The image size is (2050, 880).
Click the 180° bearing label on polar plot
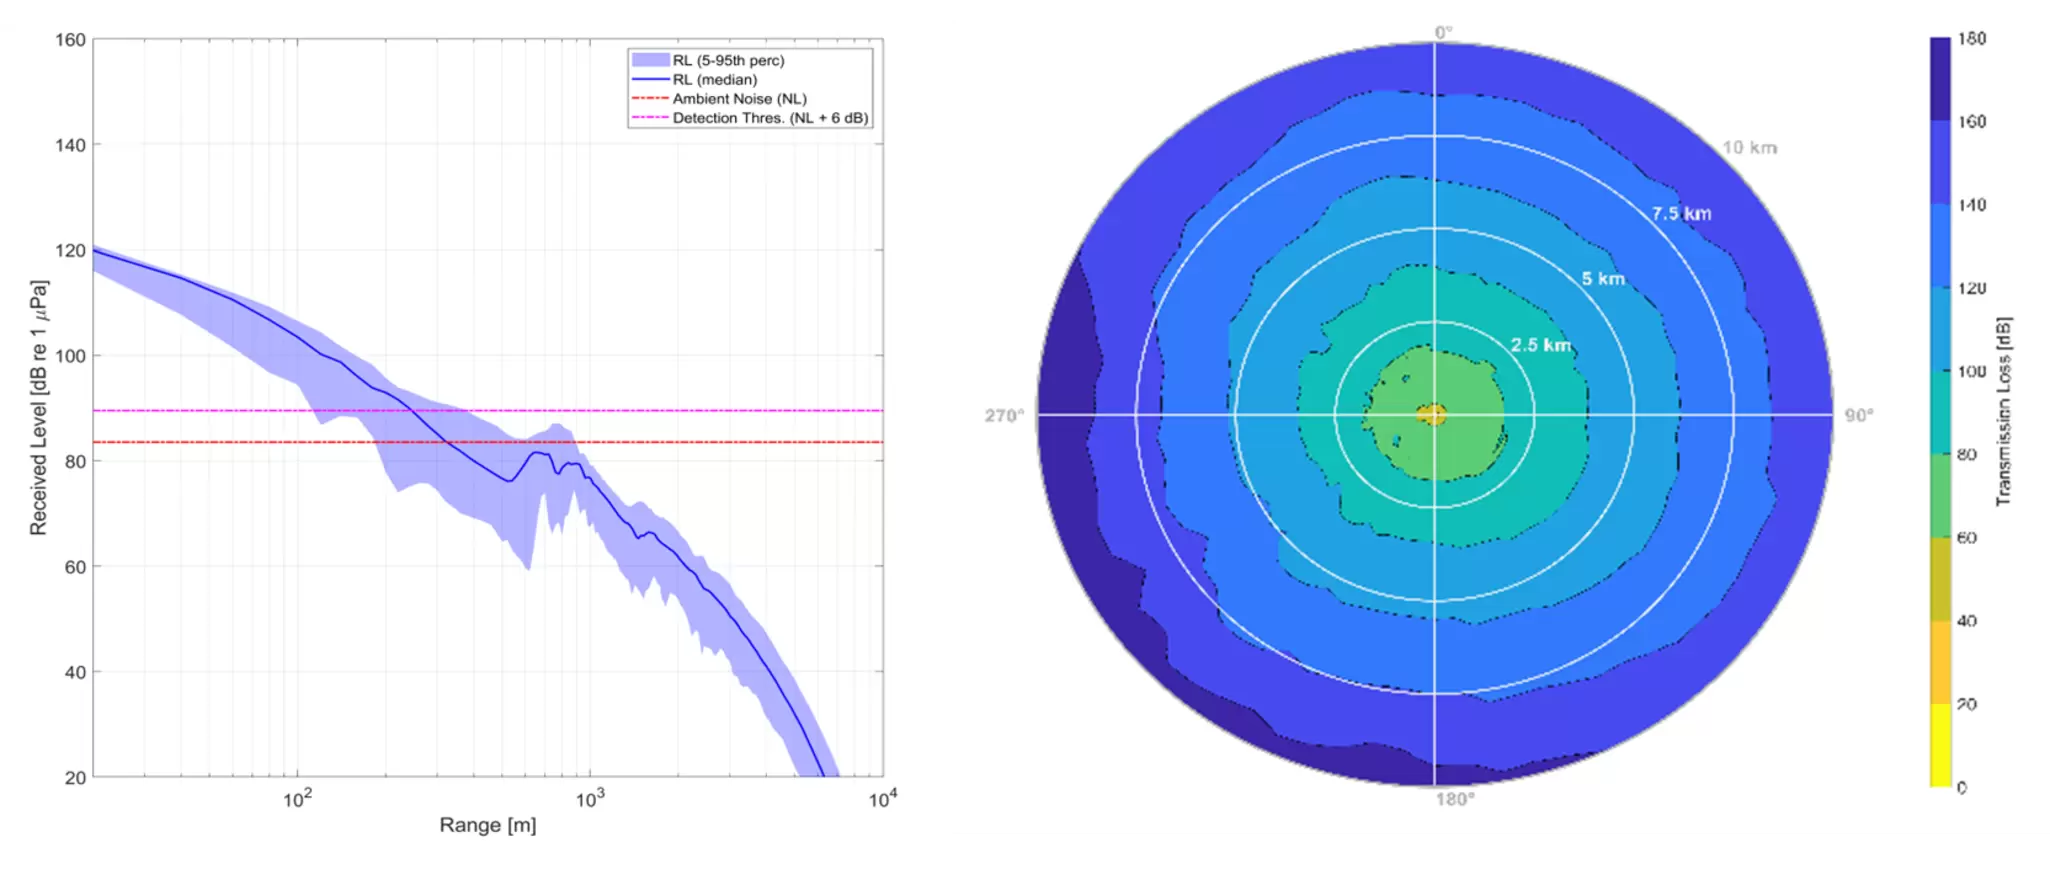[x=1455, y=799]
